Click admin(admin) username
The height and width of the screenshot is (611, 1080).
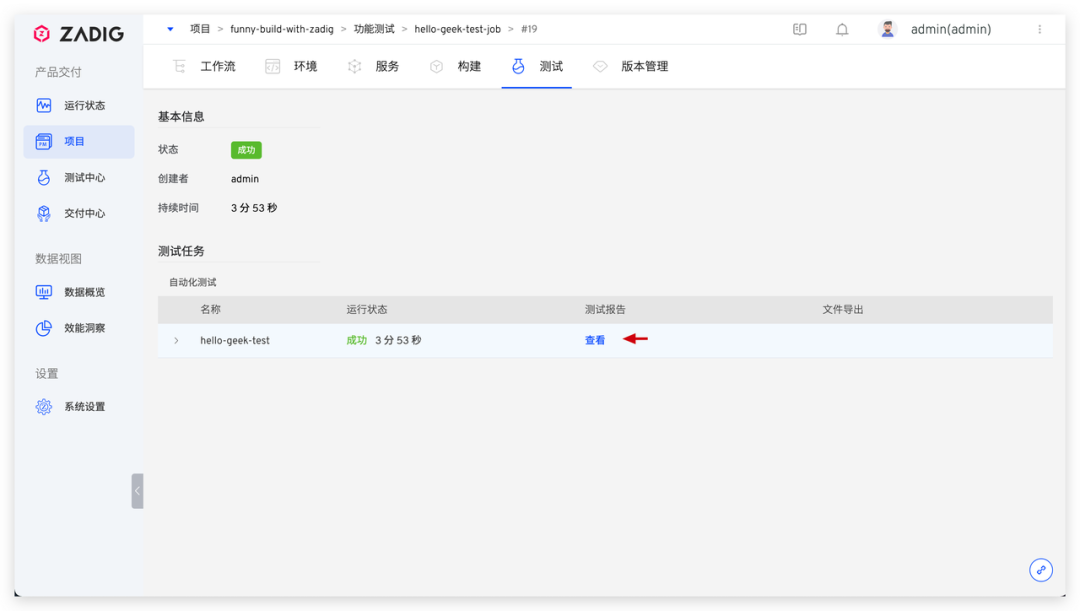point(951,29)
